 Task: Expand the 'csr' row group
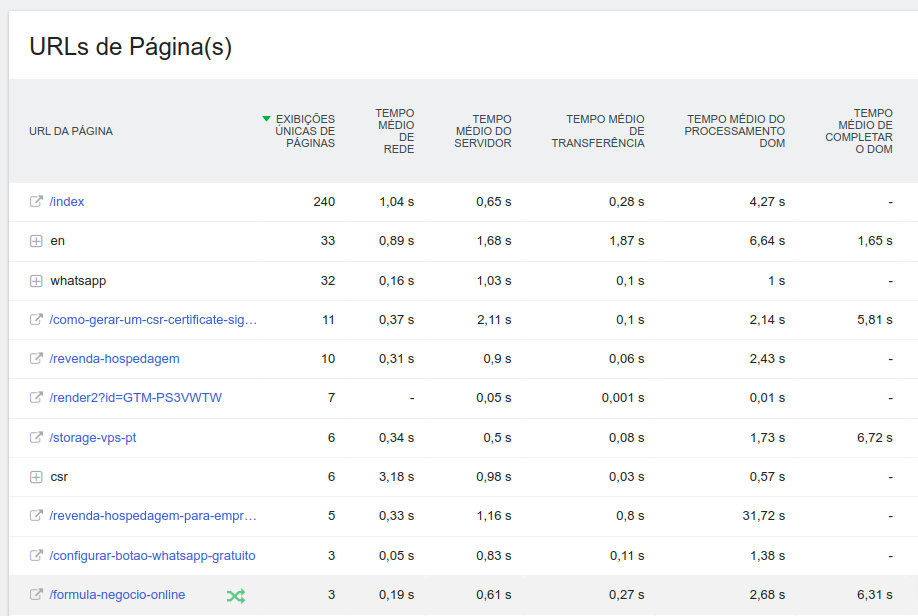tap(36, 477)
